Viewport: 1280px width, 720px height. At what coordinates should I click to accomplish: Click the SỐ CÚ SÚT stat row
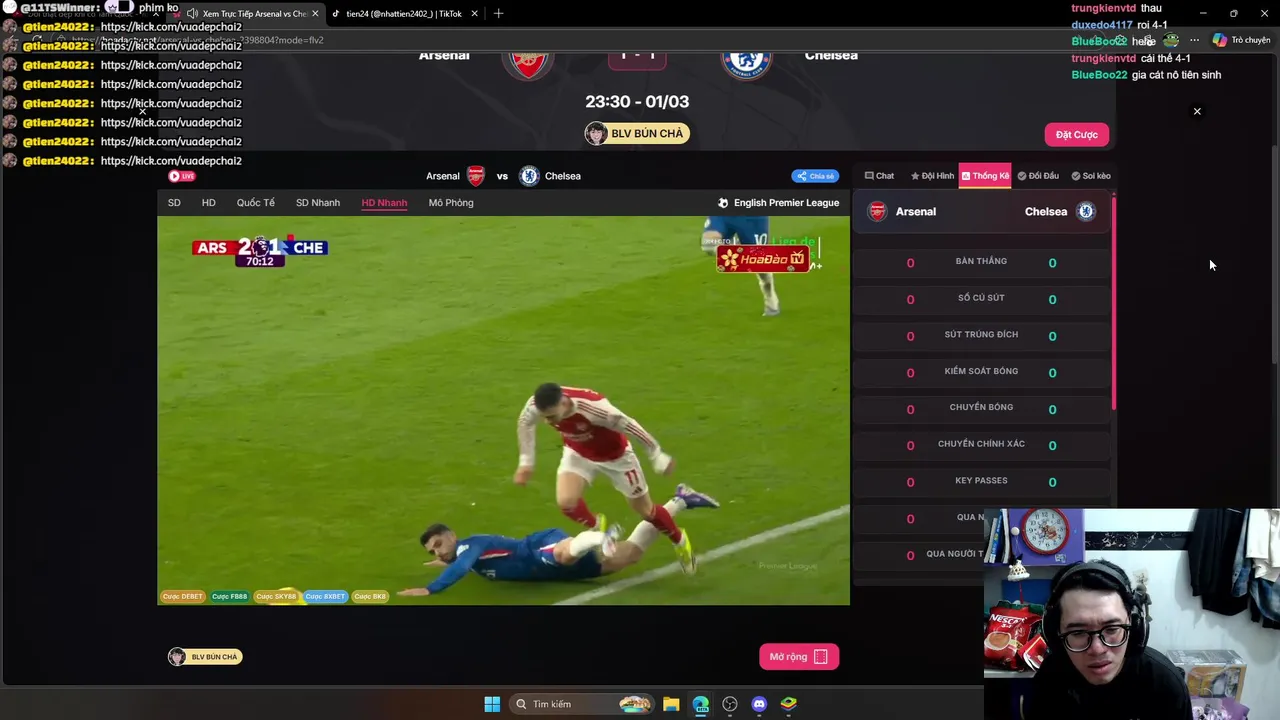pos(981,299)
